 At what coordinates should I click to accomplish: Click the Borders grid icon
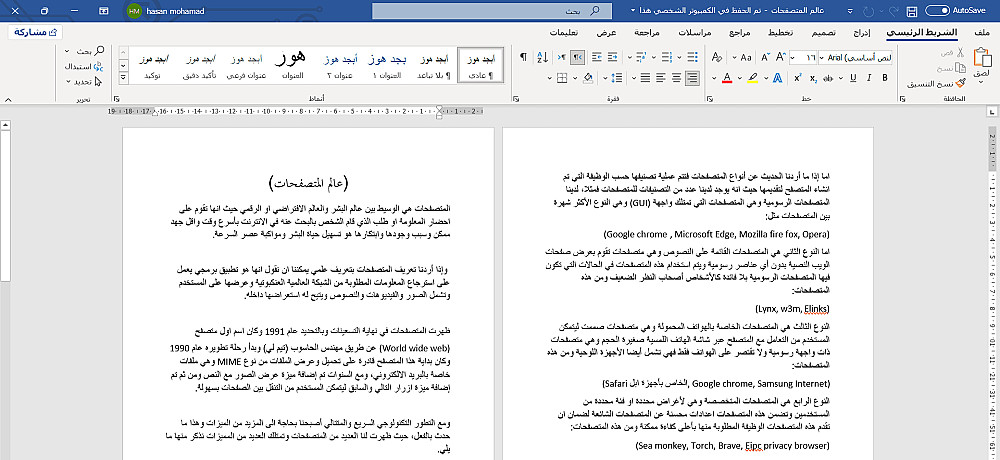pos(562,78)
